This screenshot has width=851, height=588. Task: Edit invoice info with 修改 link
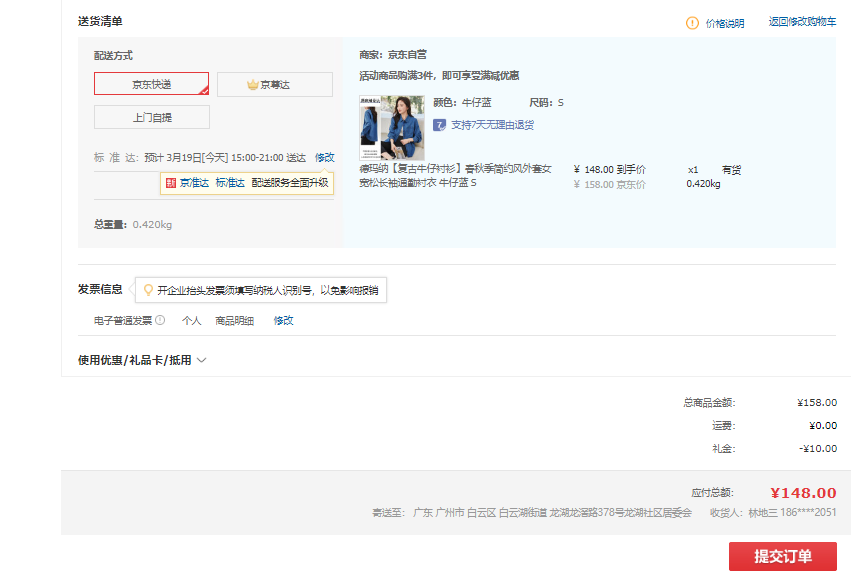pyautogui.click(x=284, y=321)
